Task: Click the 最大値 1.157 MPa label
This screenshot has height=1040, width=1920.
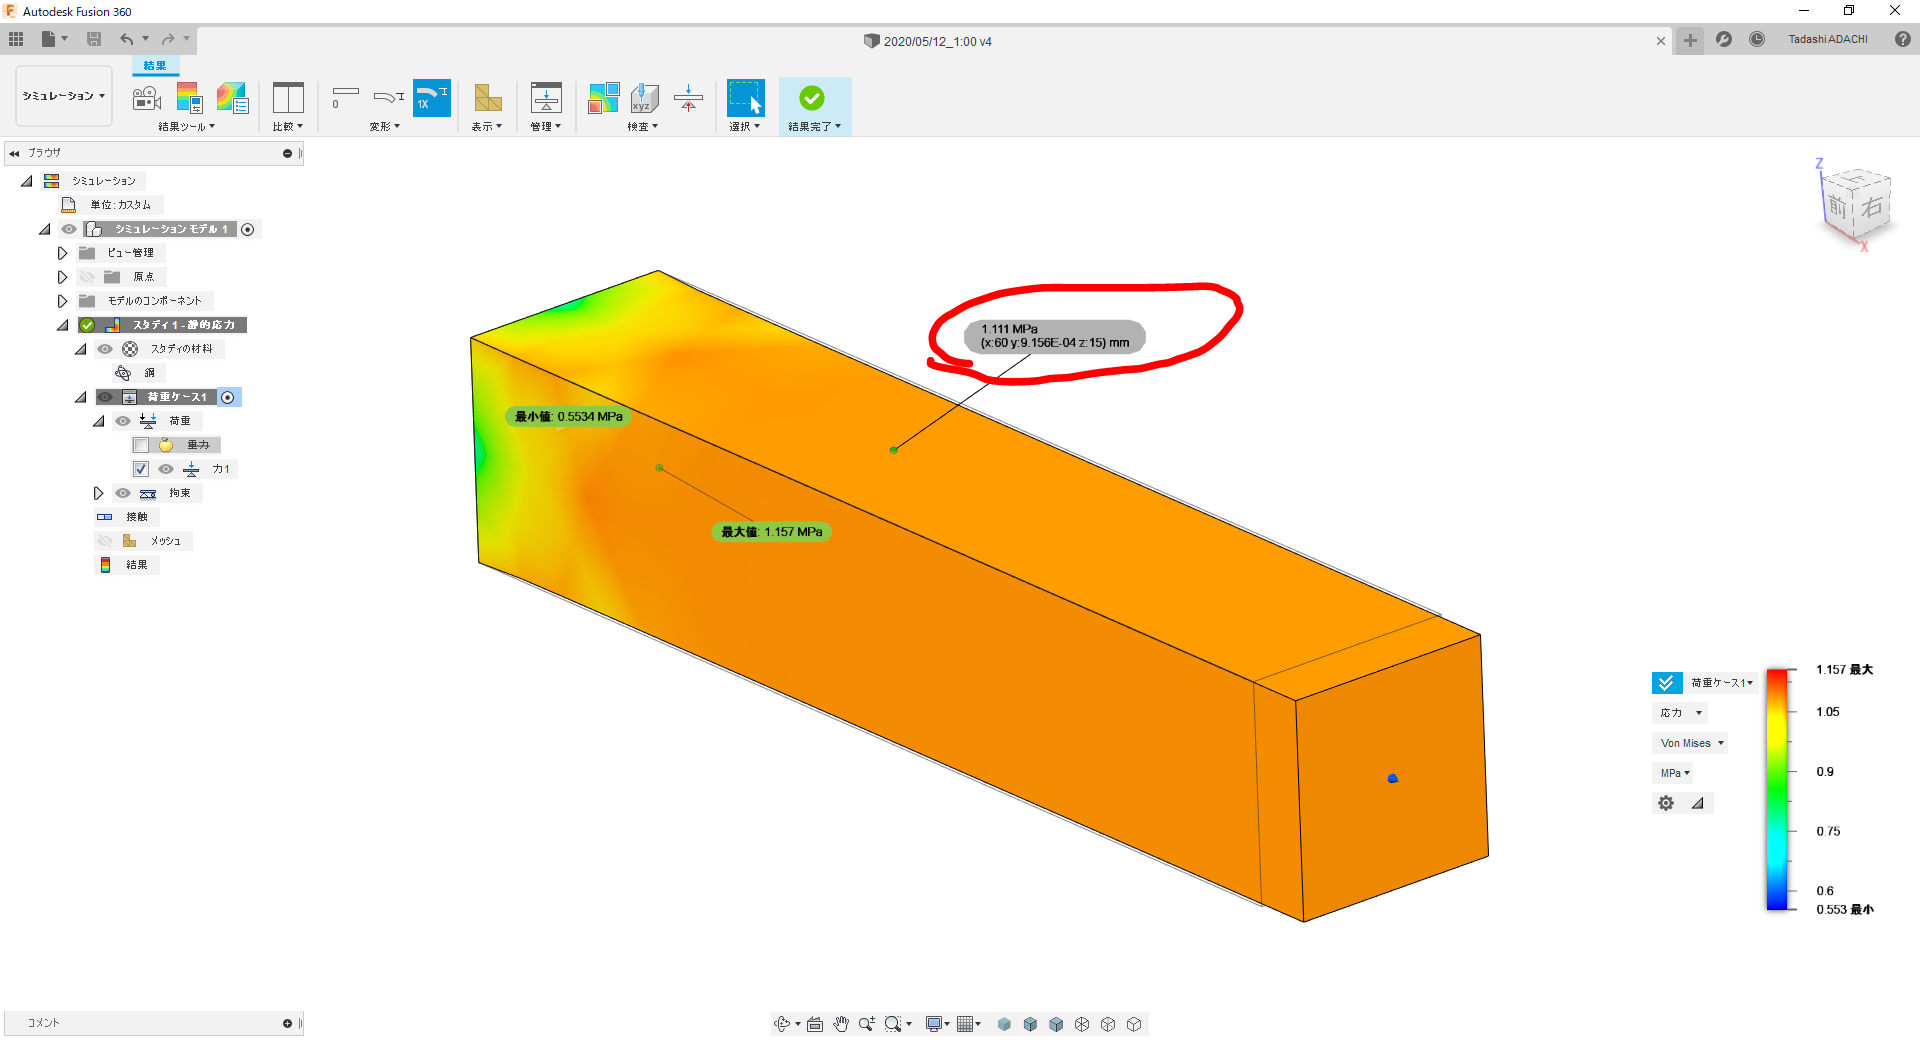Action: (770, 531)
